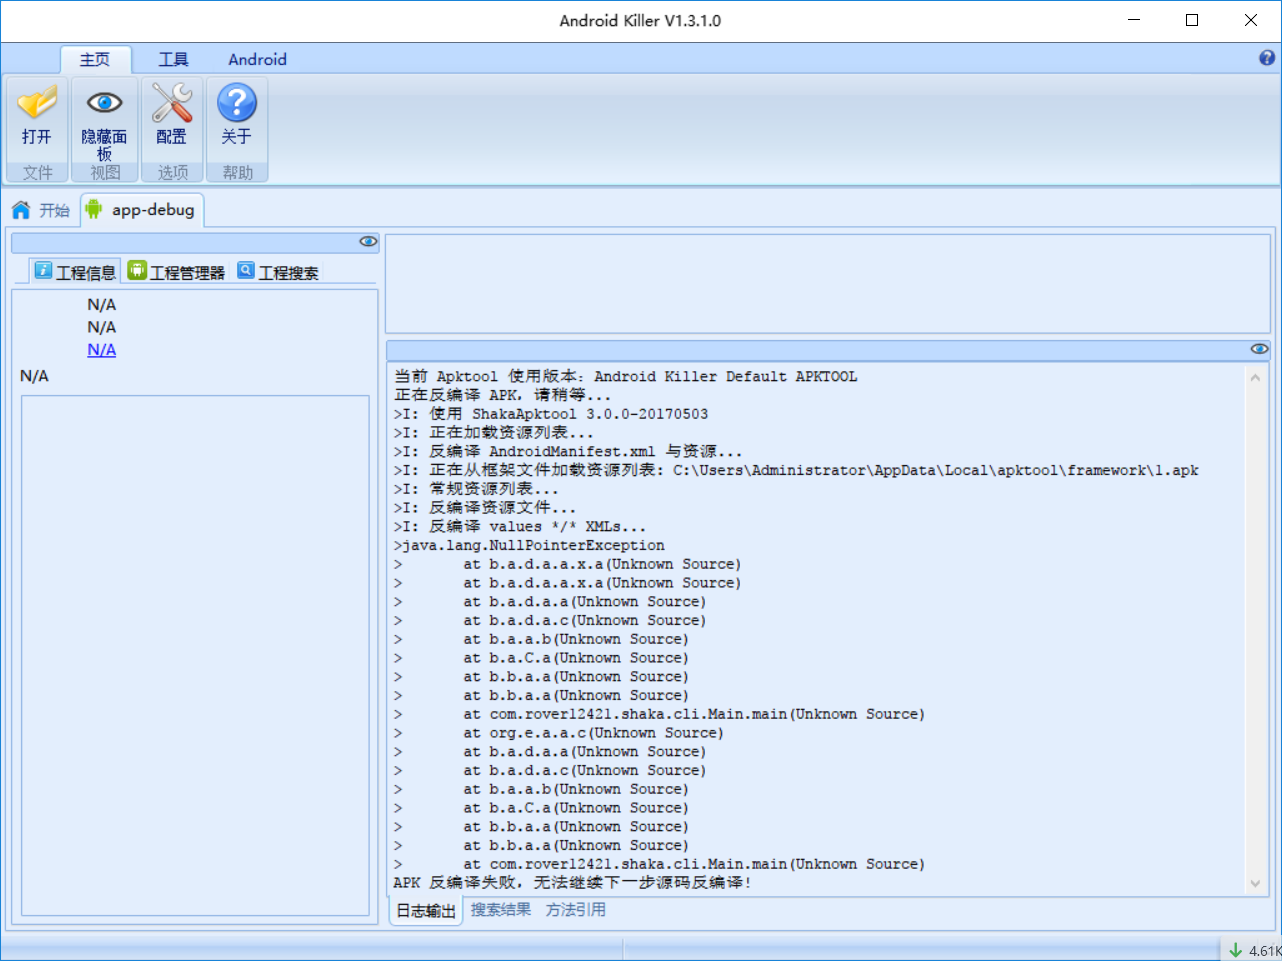This screenshot has width=1282, height=961.
Task: Click the N/A blue hyperlink
Action: (101, 349)
